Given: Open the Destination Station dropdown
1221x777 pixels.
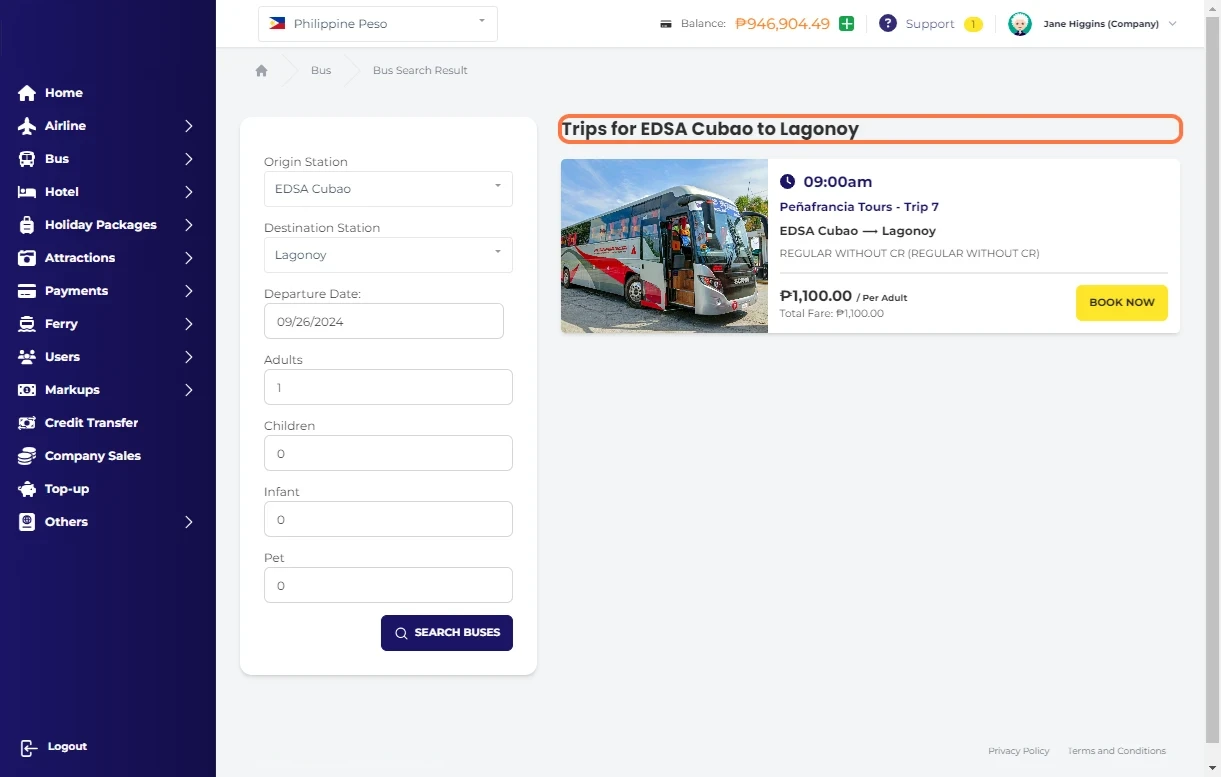Looking at the screenshot, I should [x=388, y=255].
